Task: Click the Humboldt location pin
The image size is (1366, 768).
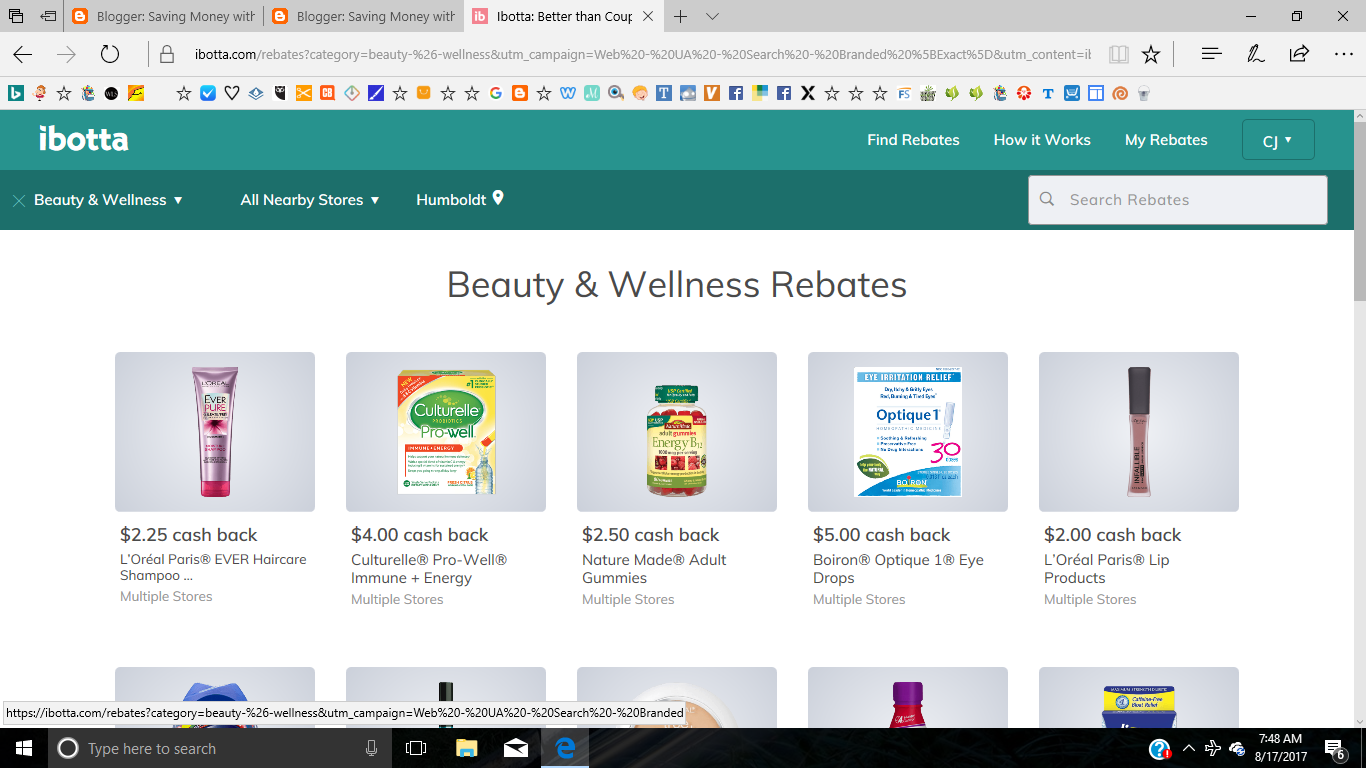Action: pos(498,198)
